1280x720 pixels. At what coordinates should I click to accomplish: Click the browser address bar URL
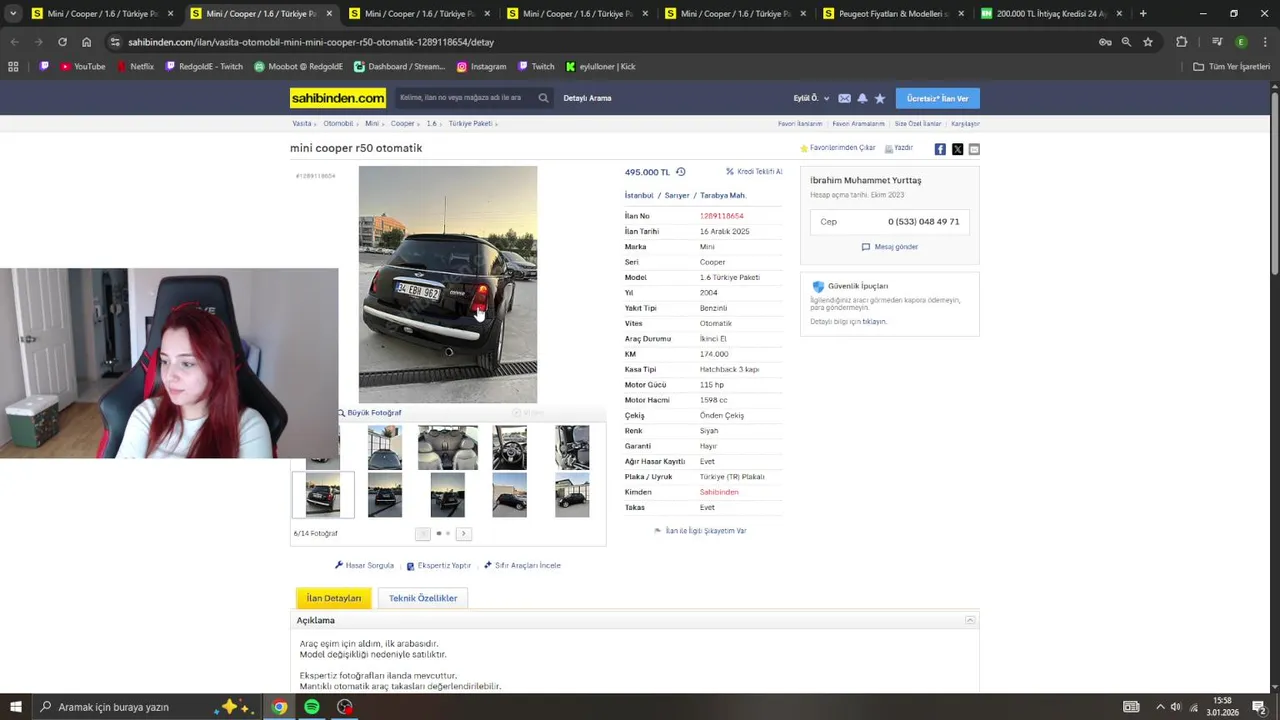click(311, 42)
